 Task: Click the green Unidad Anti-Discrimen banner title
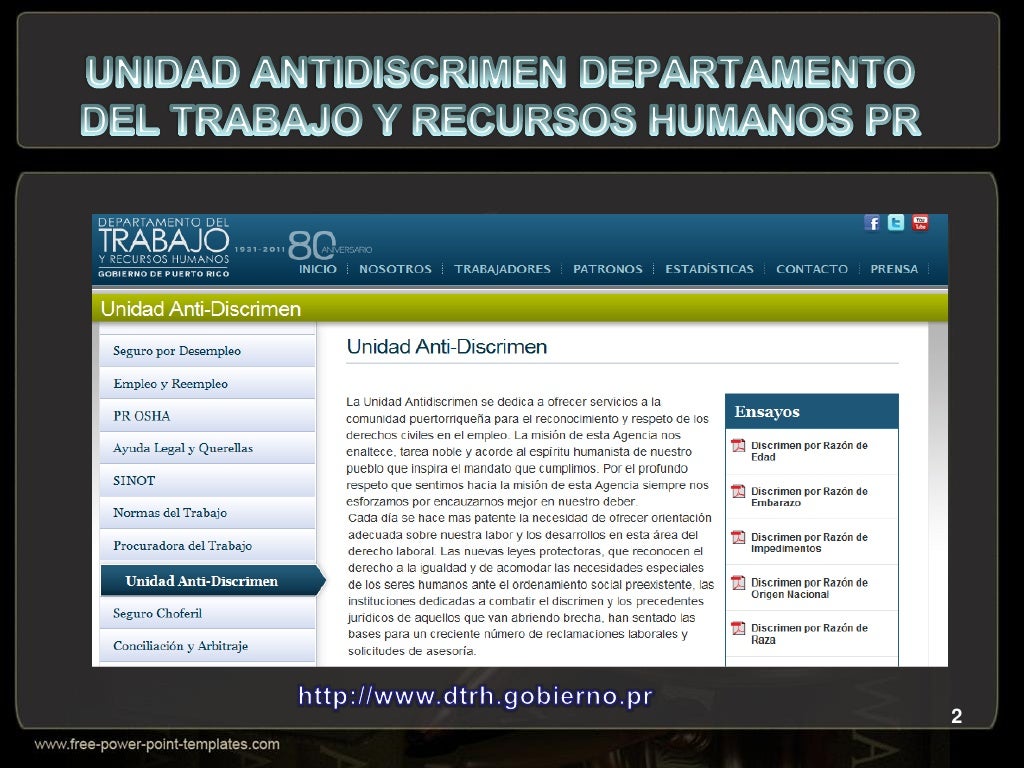[200, 309]
